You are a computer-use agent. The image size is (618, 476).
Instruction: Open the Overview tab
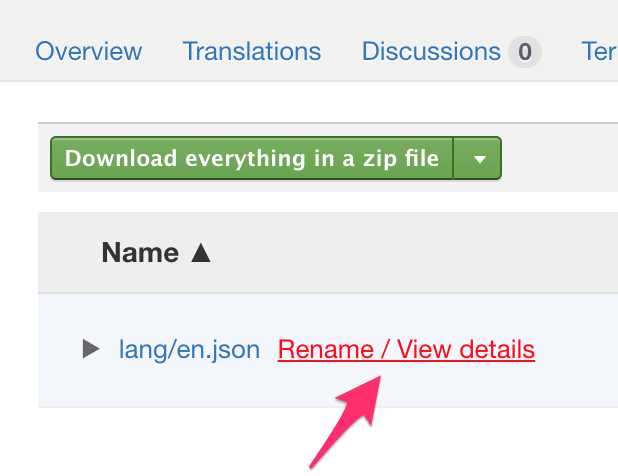(x=89, y=51)
